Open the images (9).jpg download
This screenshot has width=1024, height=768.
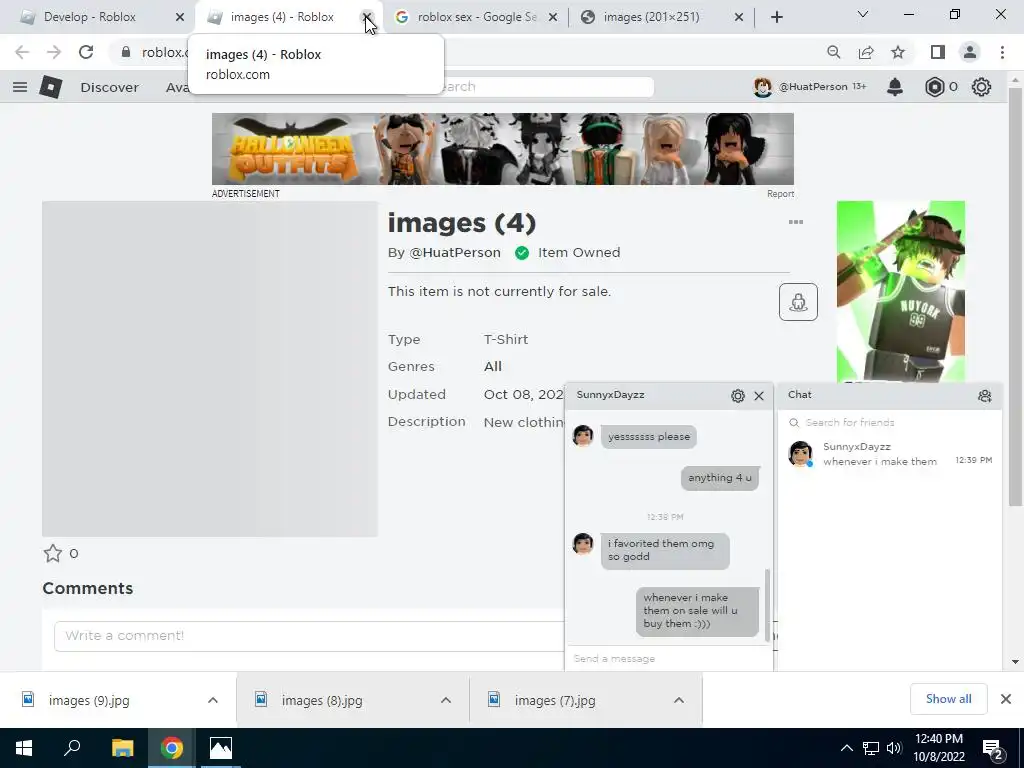(89, 701)
